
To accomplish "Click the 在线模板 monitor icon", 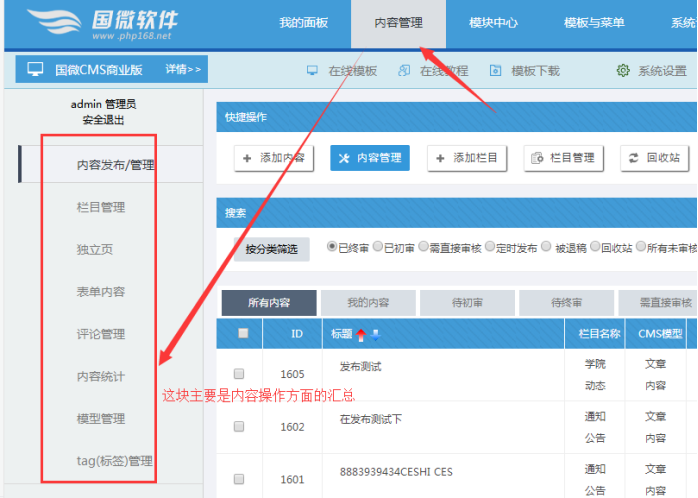I will click(x=311, y=71).
